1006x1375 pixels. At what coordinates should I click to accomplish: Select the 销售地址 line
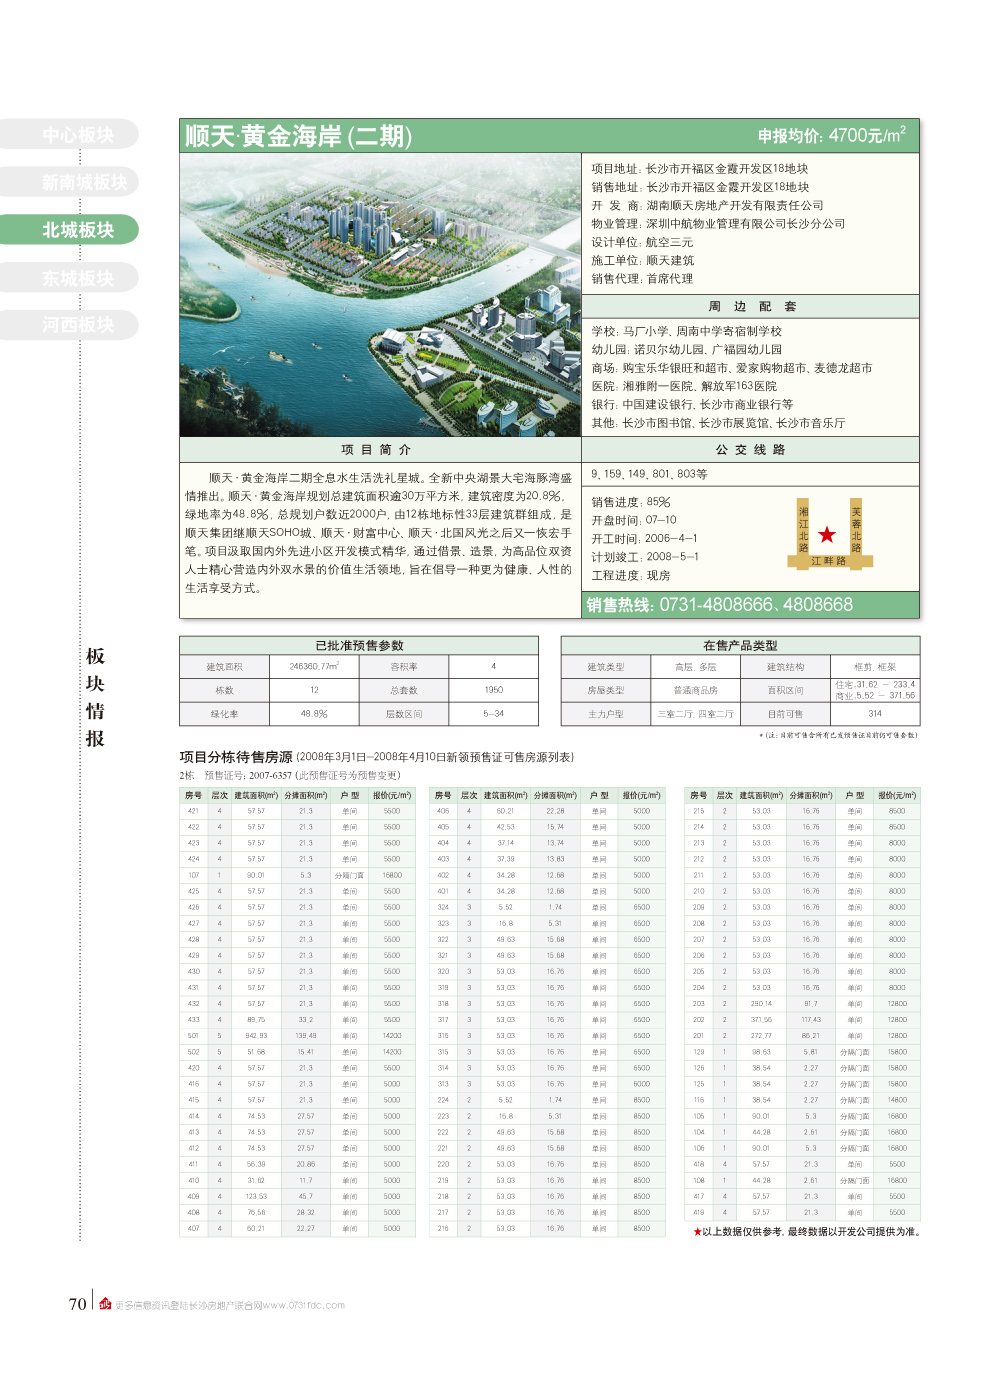point(700,187)
